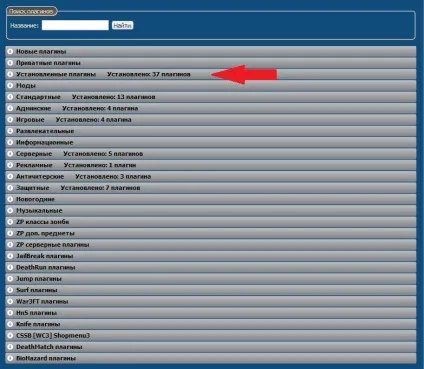Image resolution: width=424 pixels, height=369 pixels.
Task: Click the plus icon beside DeathMatch плагины
Action: [10, 346]
